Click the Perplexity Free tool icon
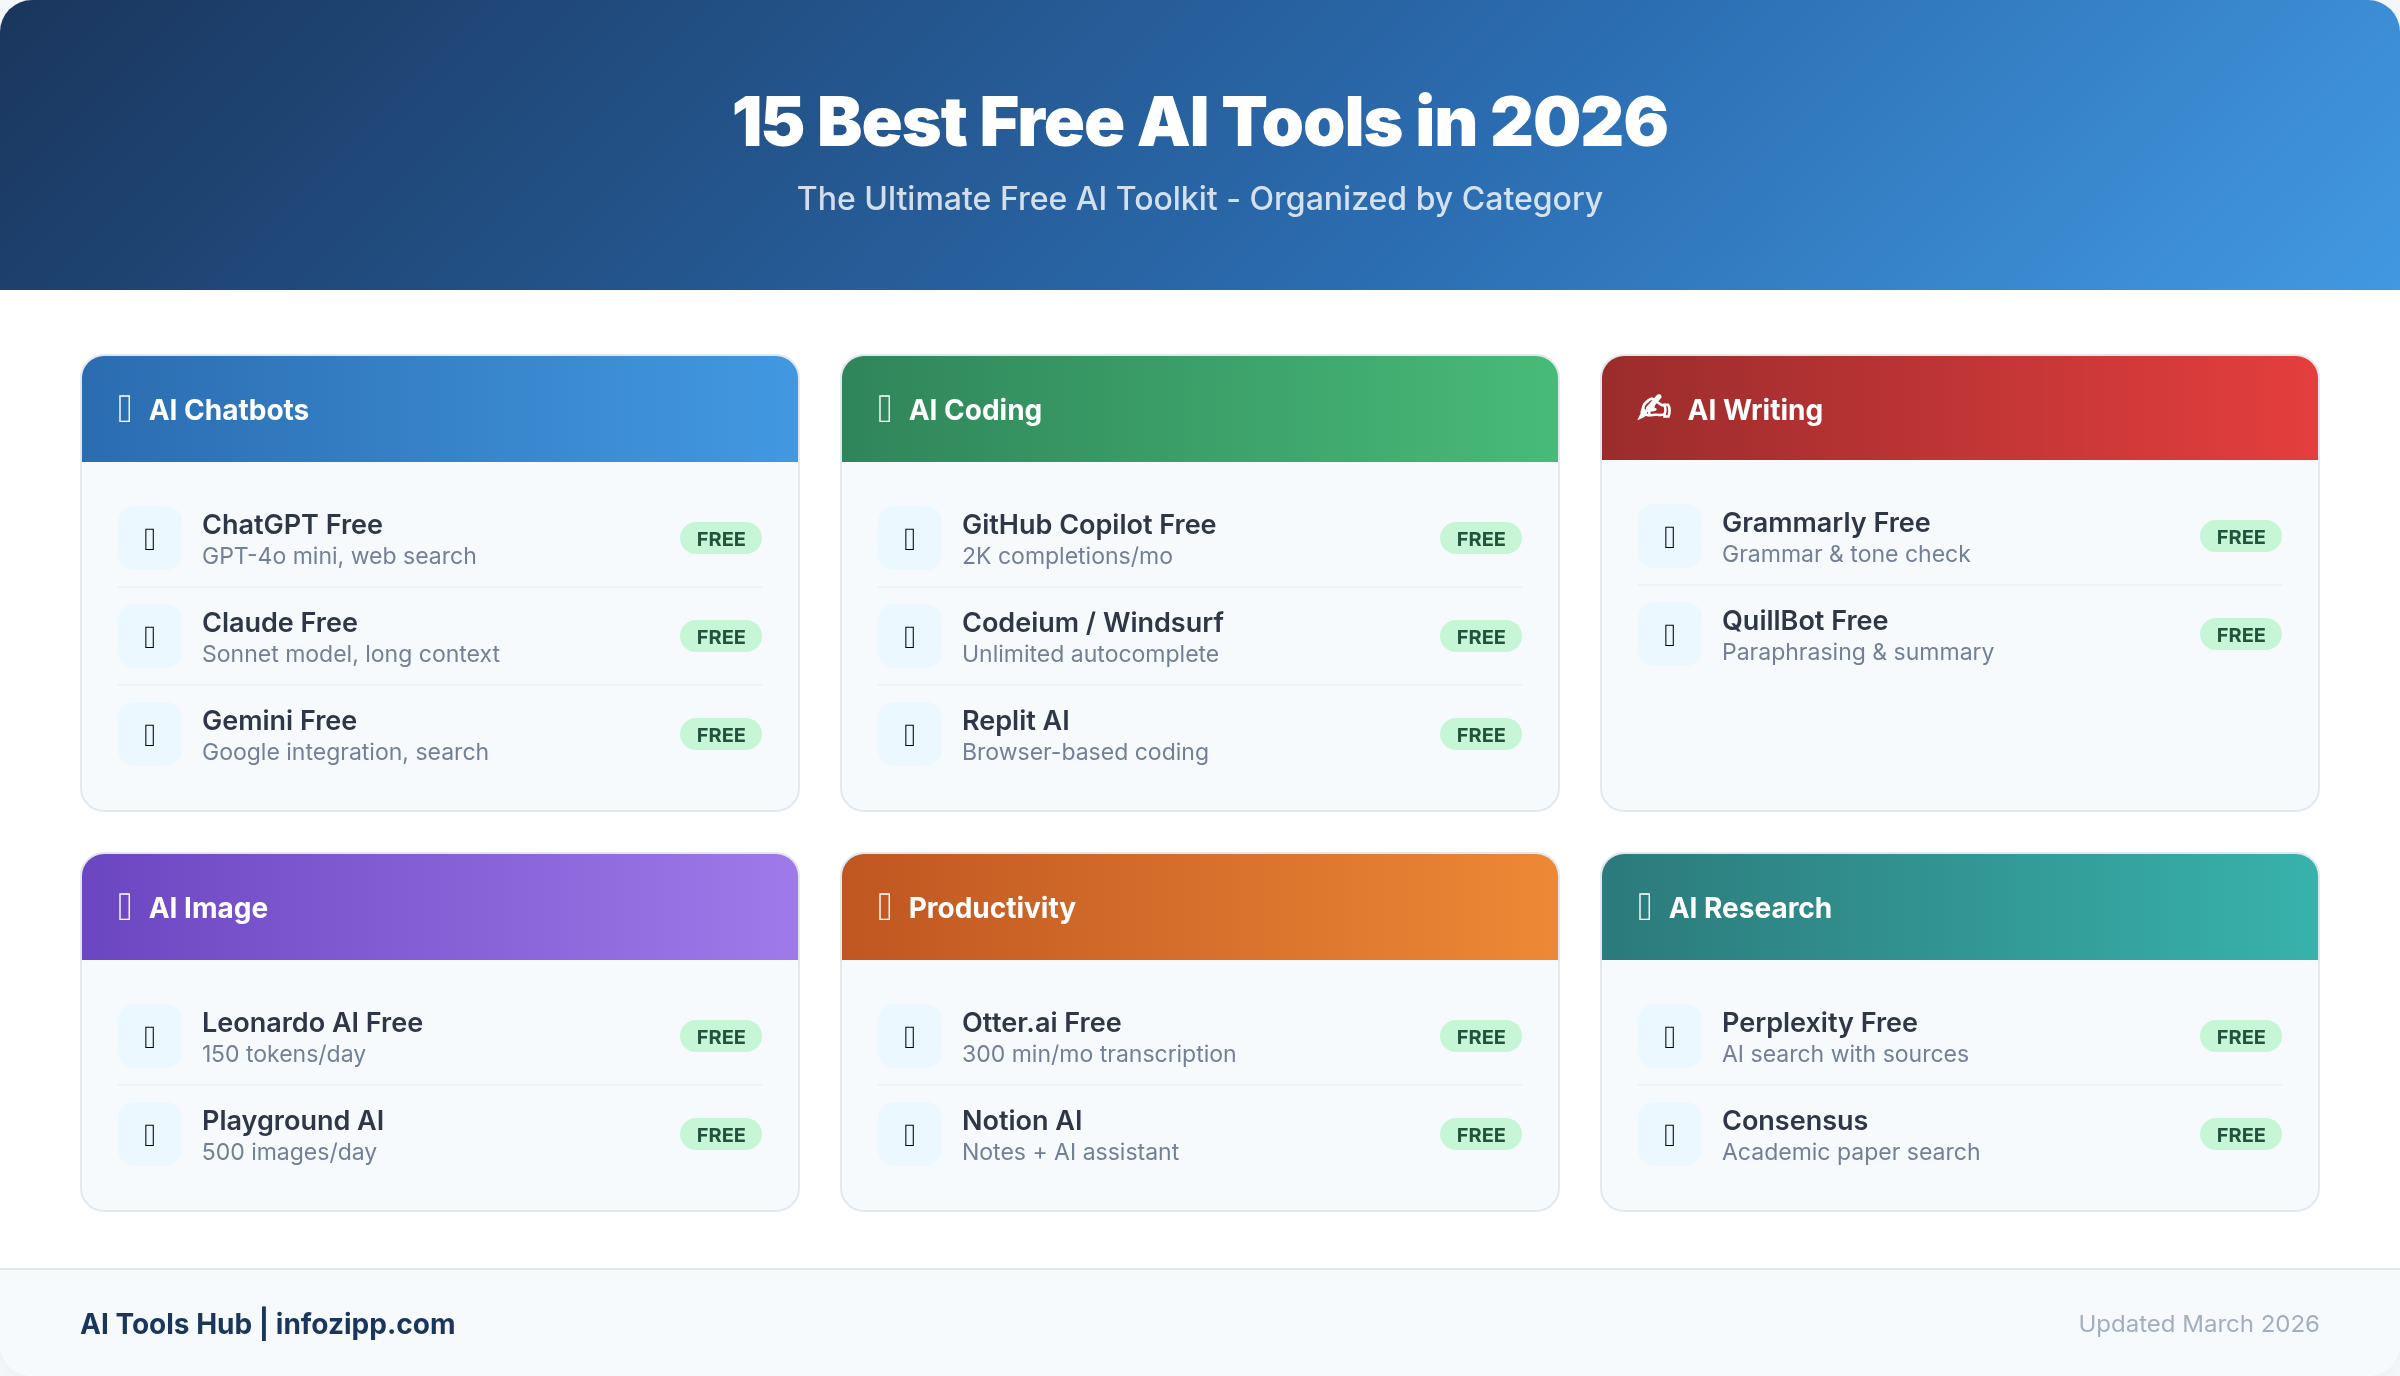The height and width of the screenshot is (1376, 2400). [1668, 1036]
